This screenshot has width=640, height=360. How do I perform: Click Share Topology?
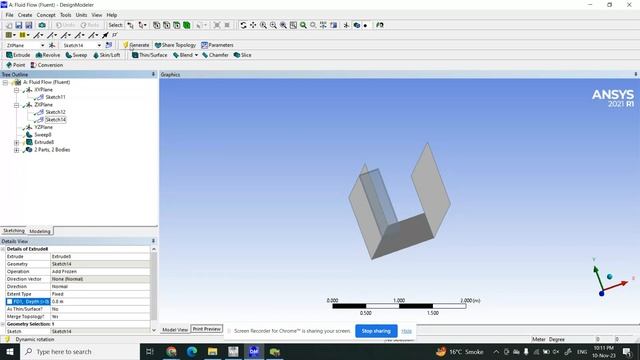(175, 45)
